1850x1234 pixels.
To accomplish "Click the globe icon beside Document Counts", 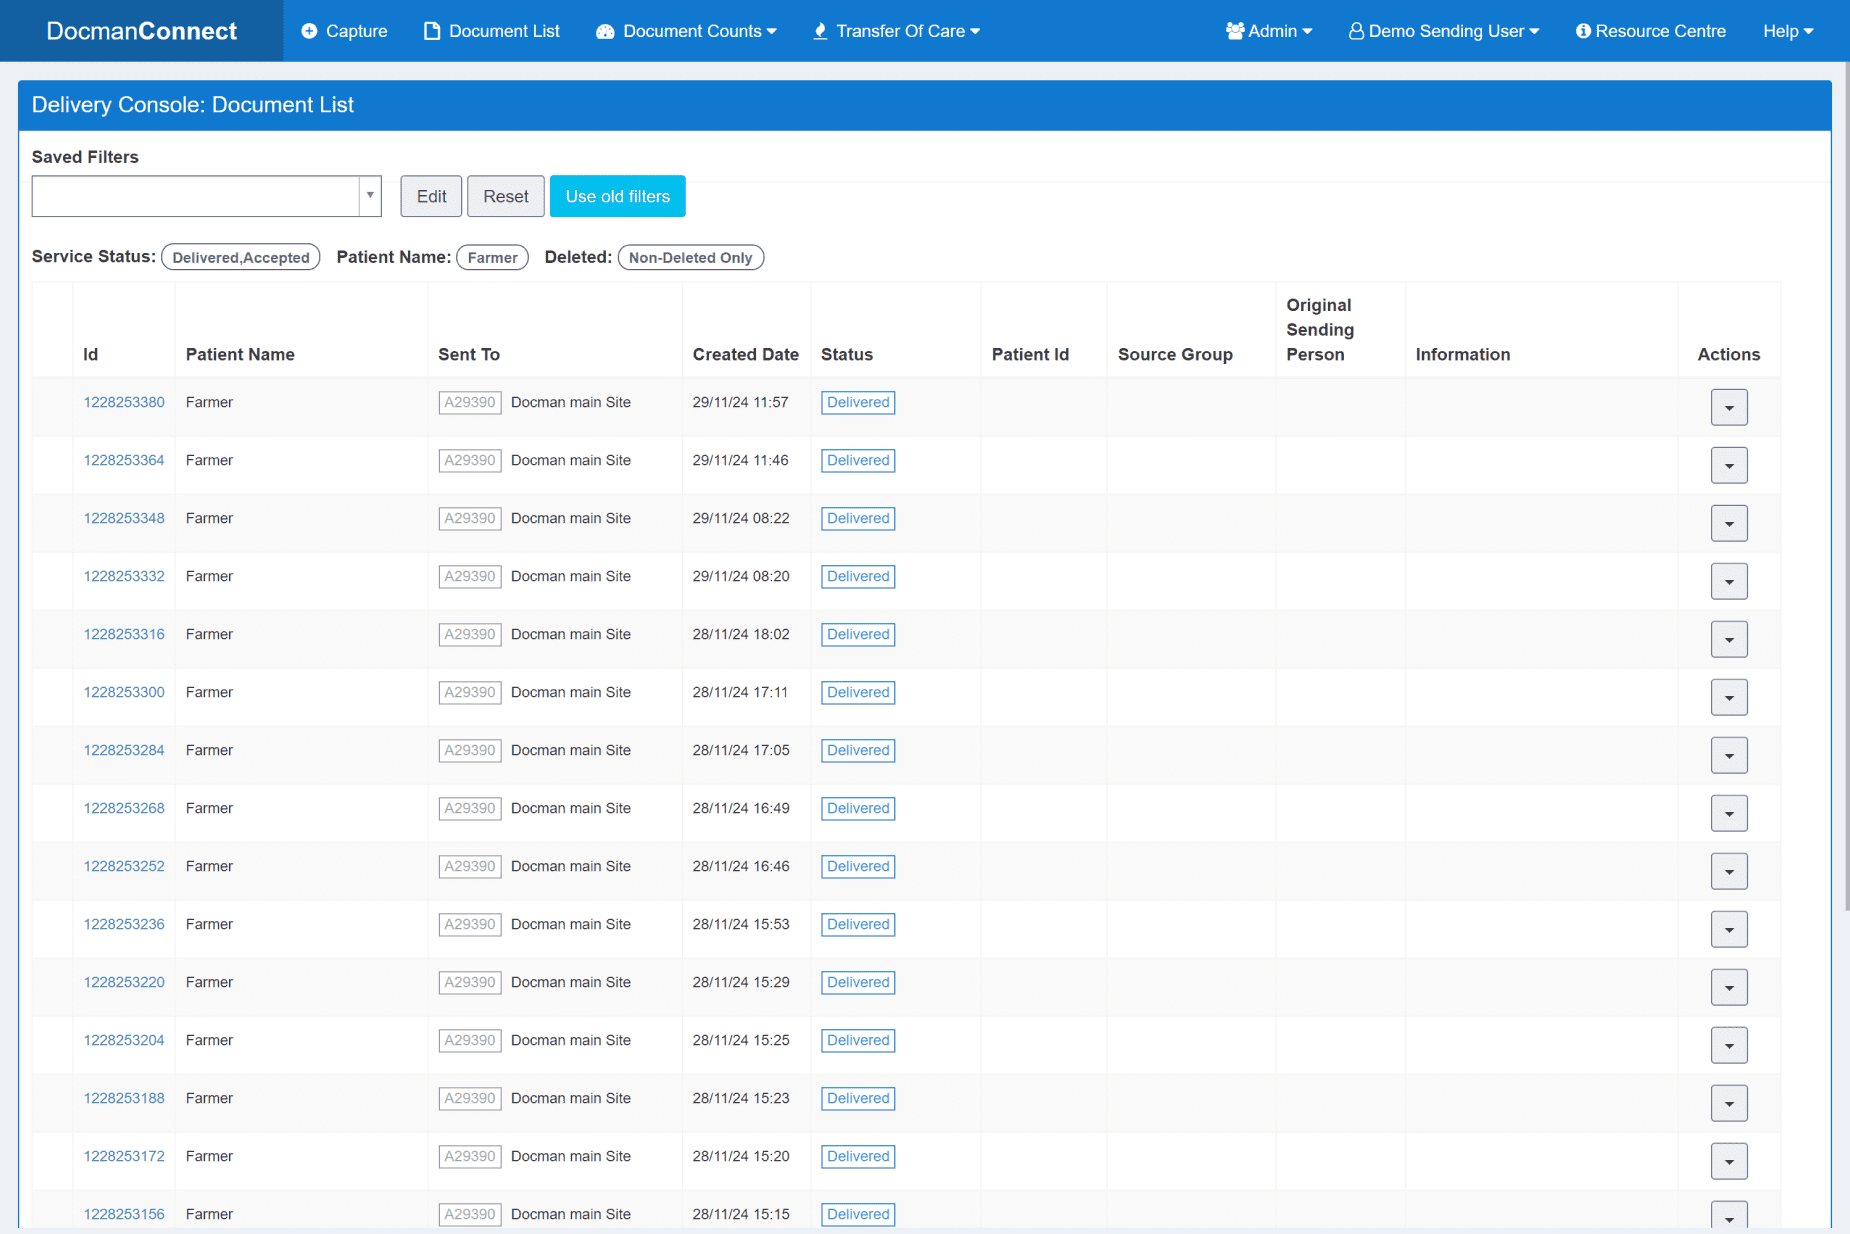I will [x=605, y=31].
